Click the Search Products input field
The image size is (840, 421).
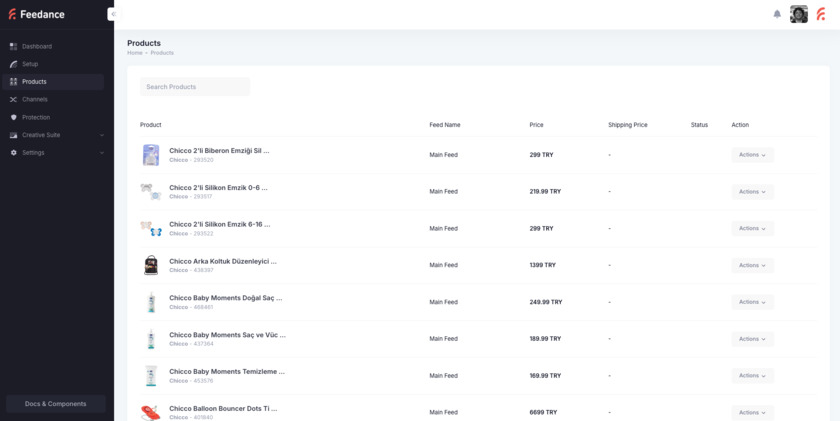(x=195, y=87)
